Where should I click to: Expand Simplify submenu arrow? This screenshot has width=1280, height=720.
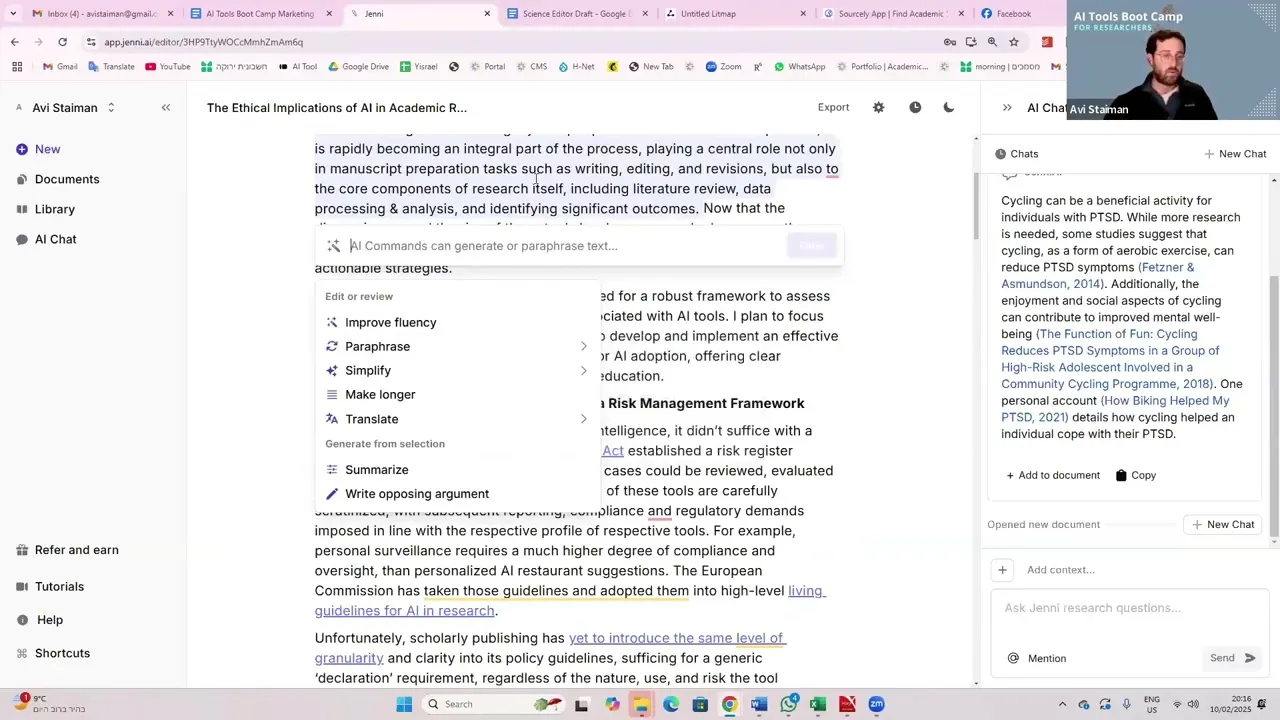(583, 370)
